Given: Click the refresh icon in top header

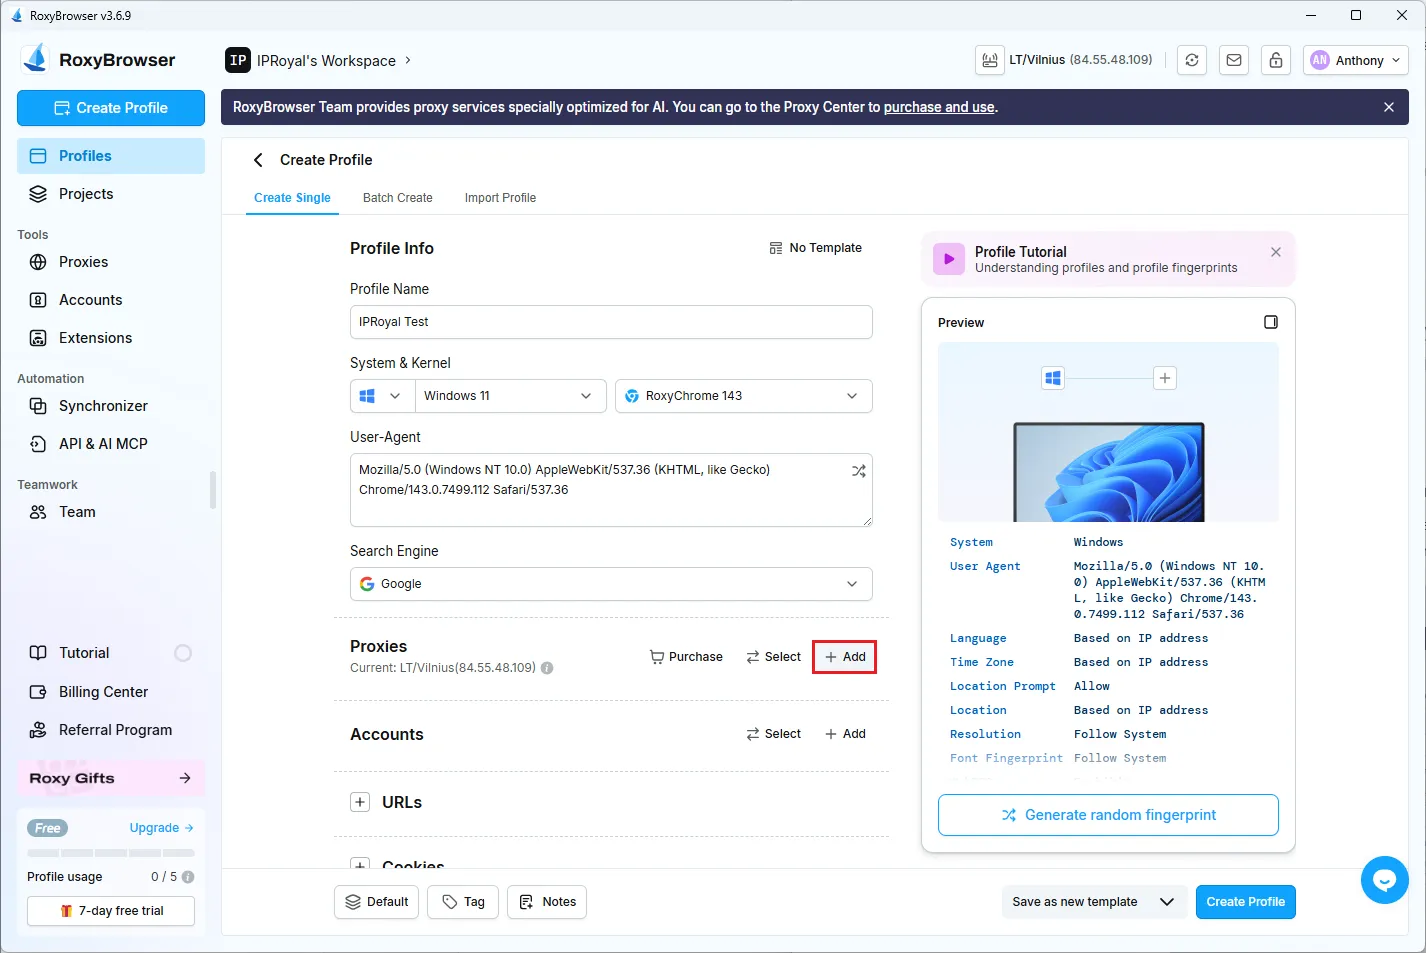Looking at the screenshot, I should point(1191,60).
